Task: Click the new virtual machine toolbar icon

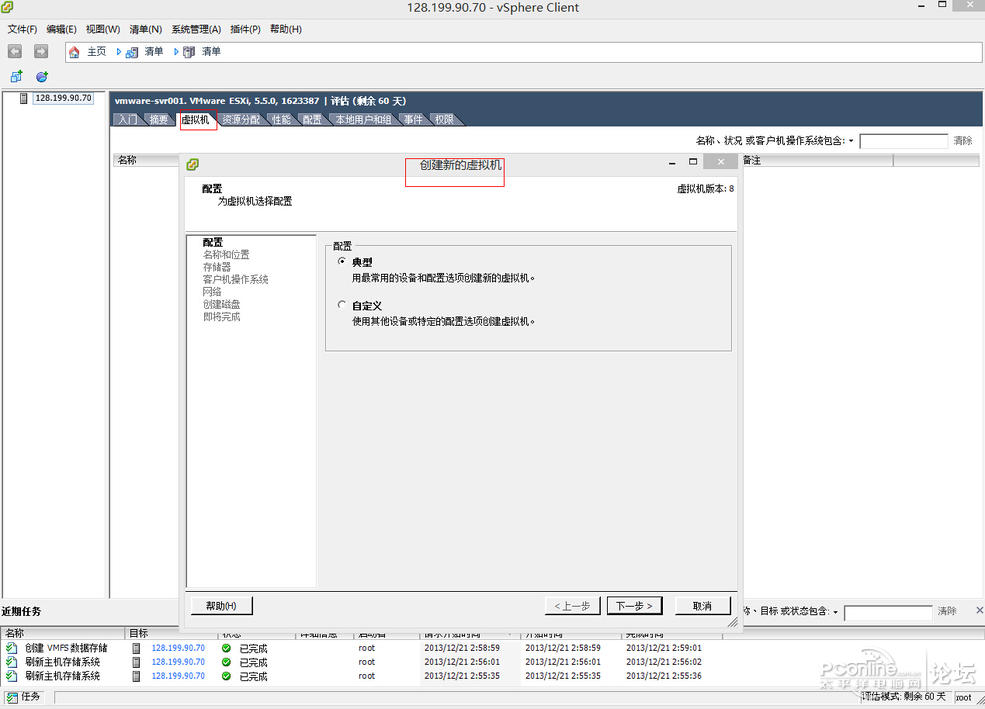Action: click(16, 77)
